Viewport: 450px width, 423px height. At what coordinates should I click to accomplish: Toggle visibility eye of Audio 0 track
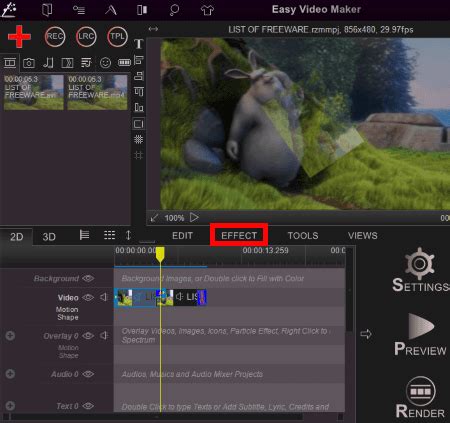88,374
